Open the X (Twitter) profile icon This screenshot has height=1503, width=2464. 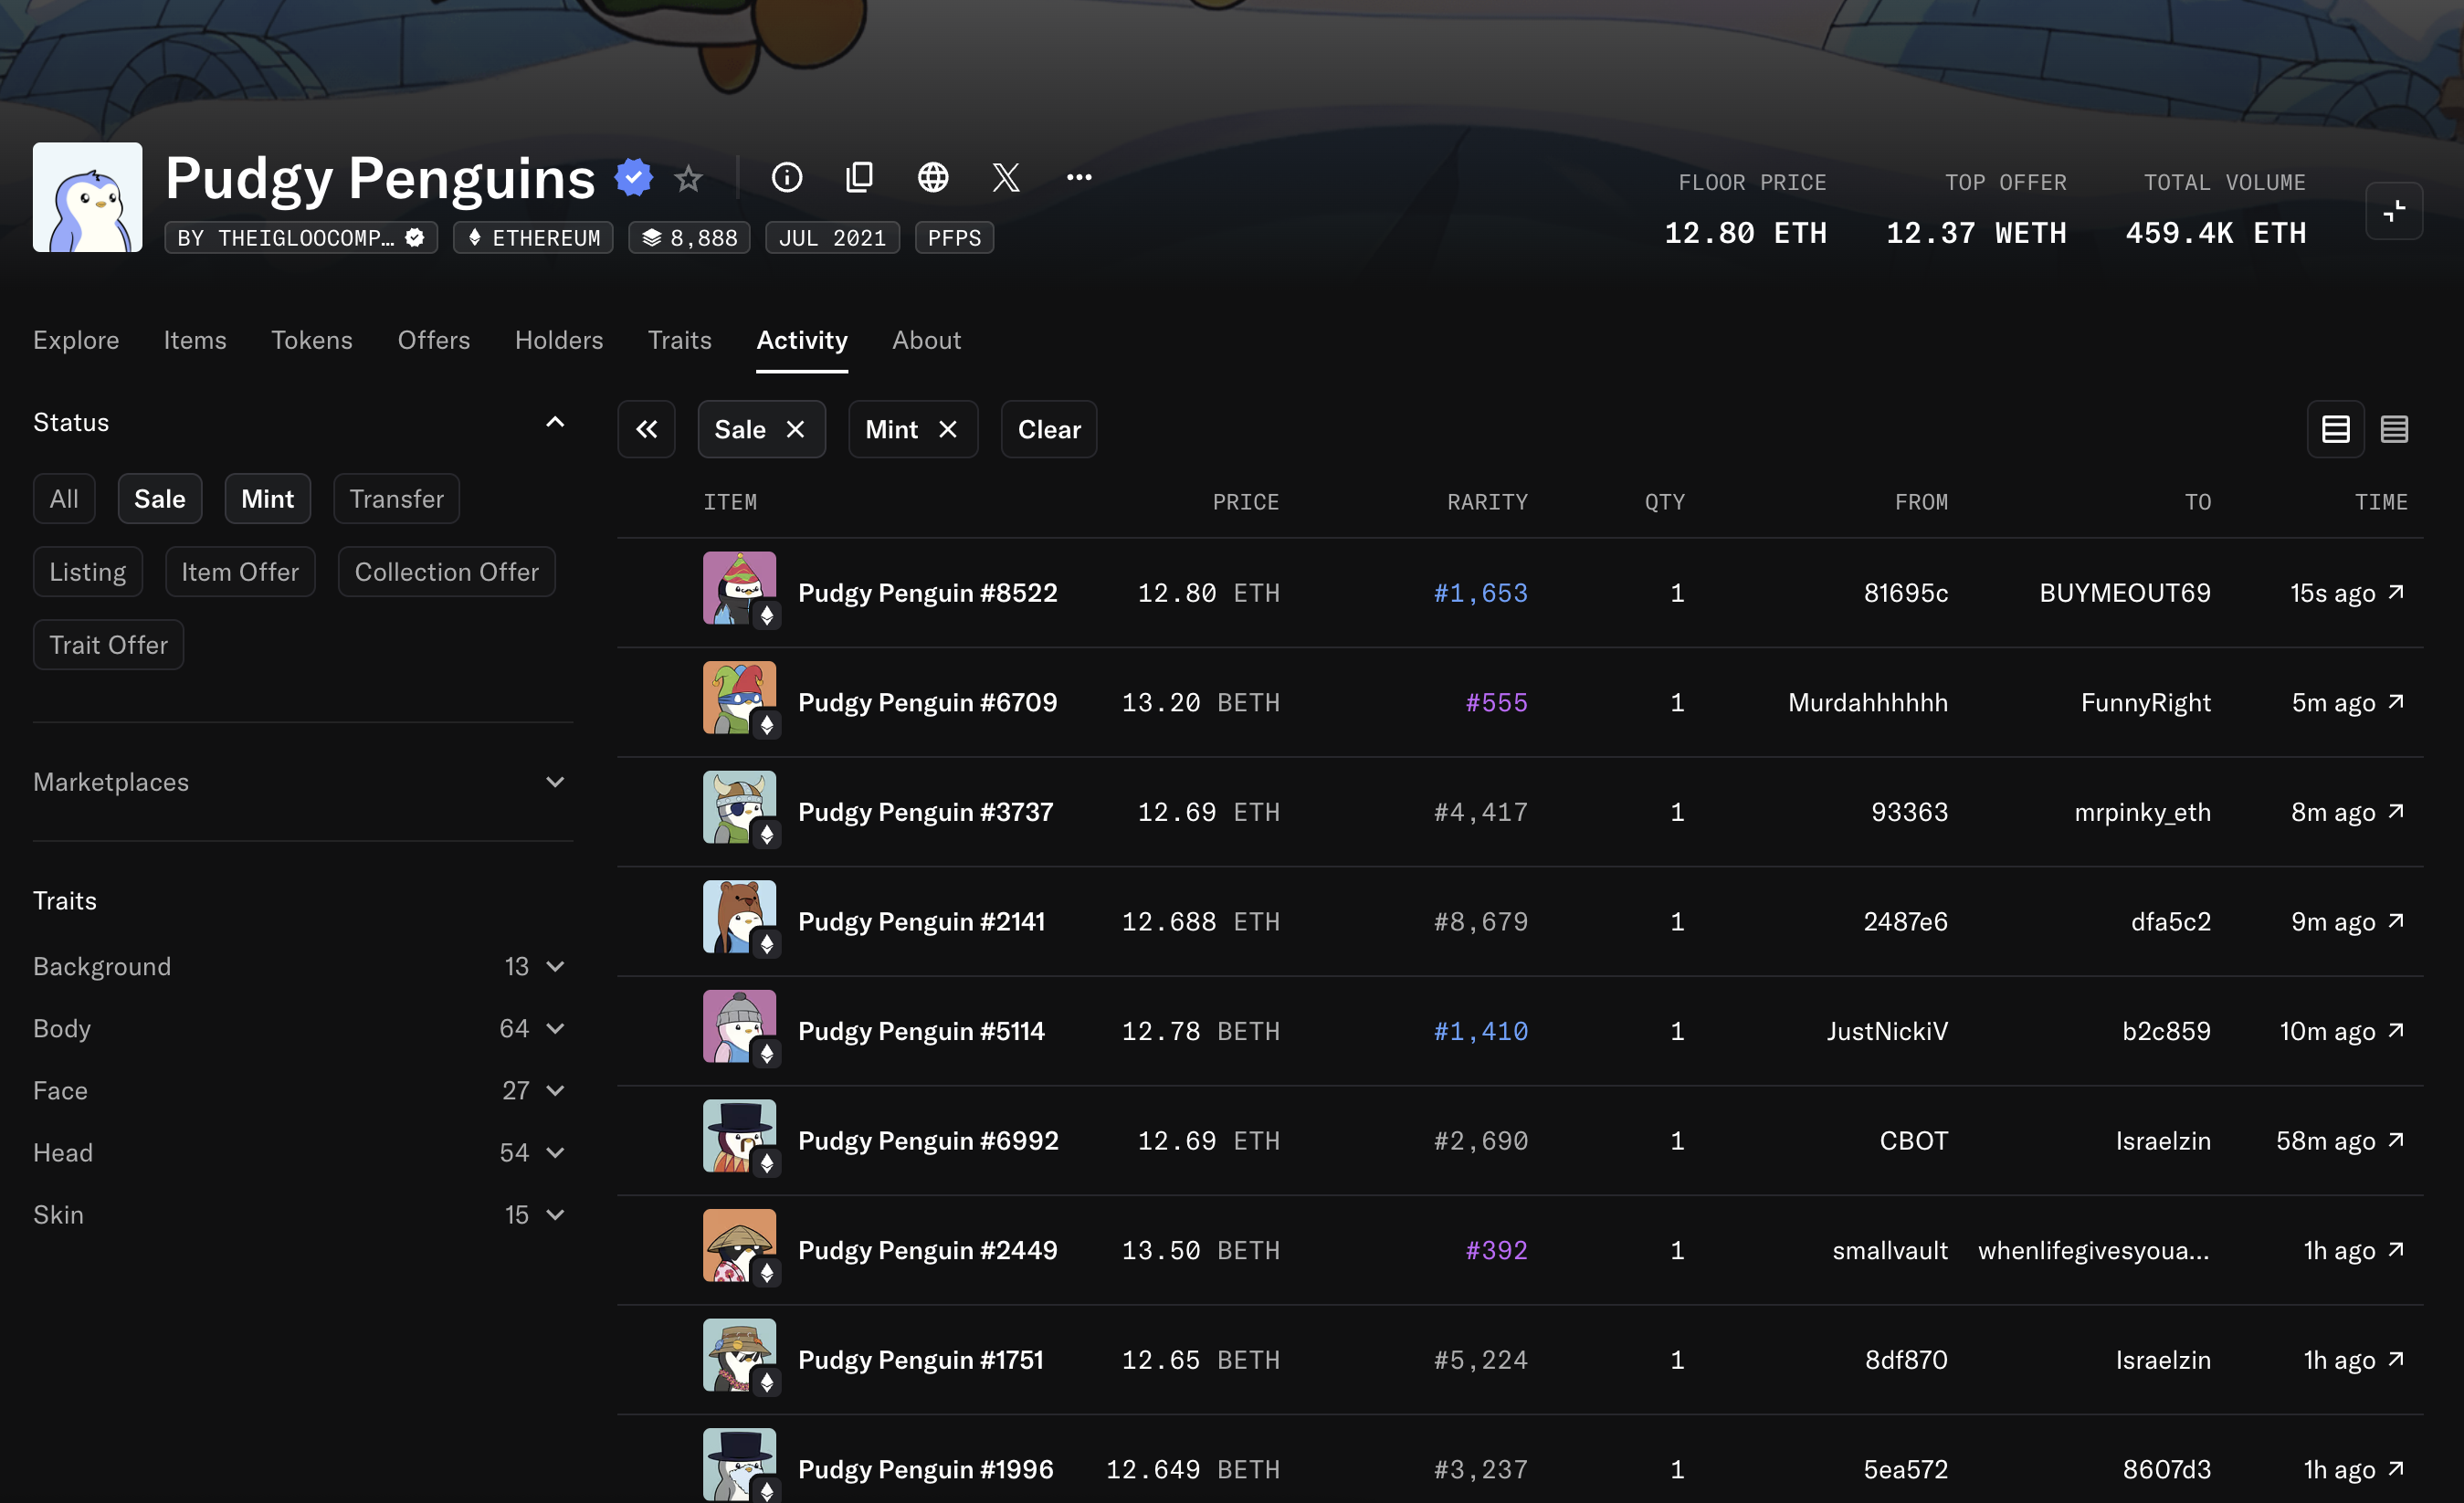pyautogui.click(x=1005, y=178)
